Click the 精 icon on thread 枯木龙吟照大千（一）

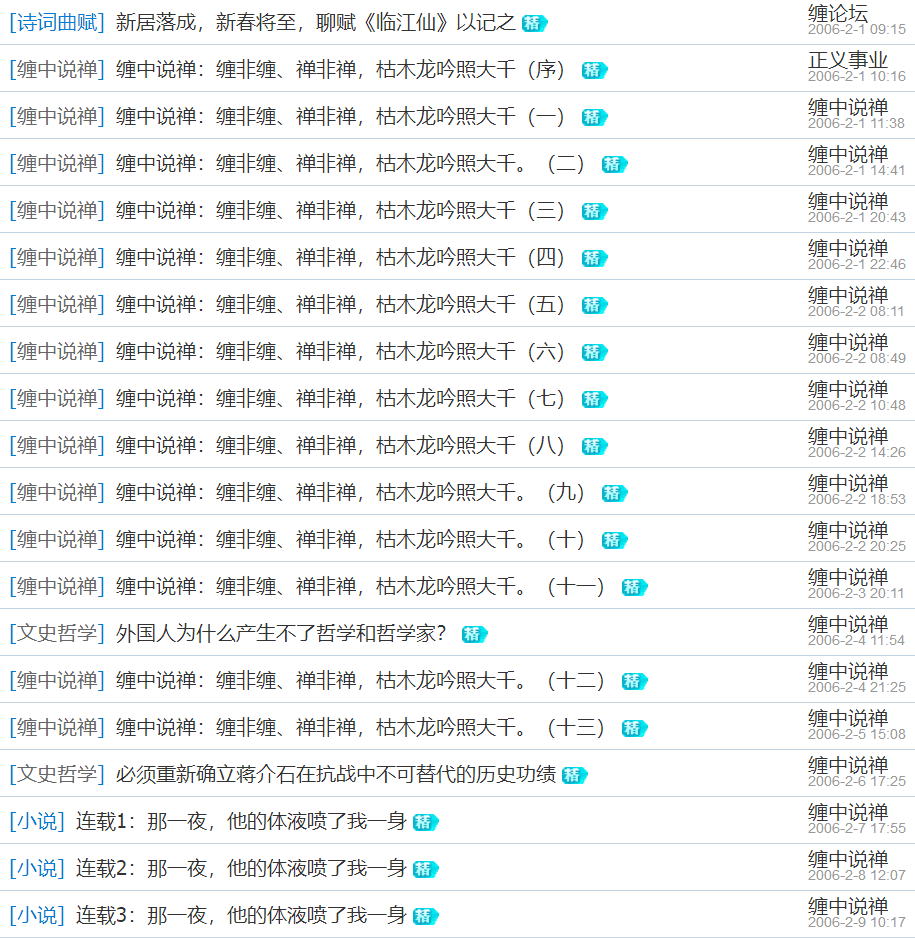point(593,117)
